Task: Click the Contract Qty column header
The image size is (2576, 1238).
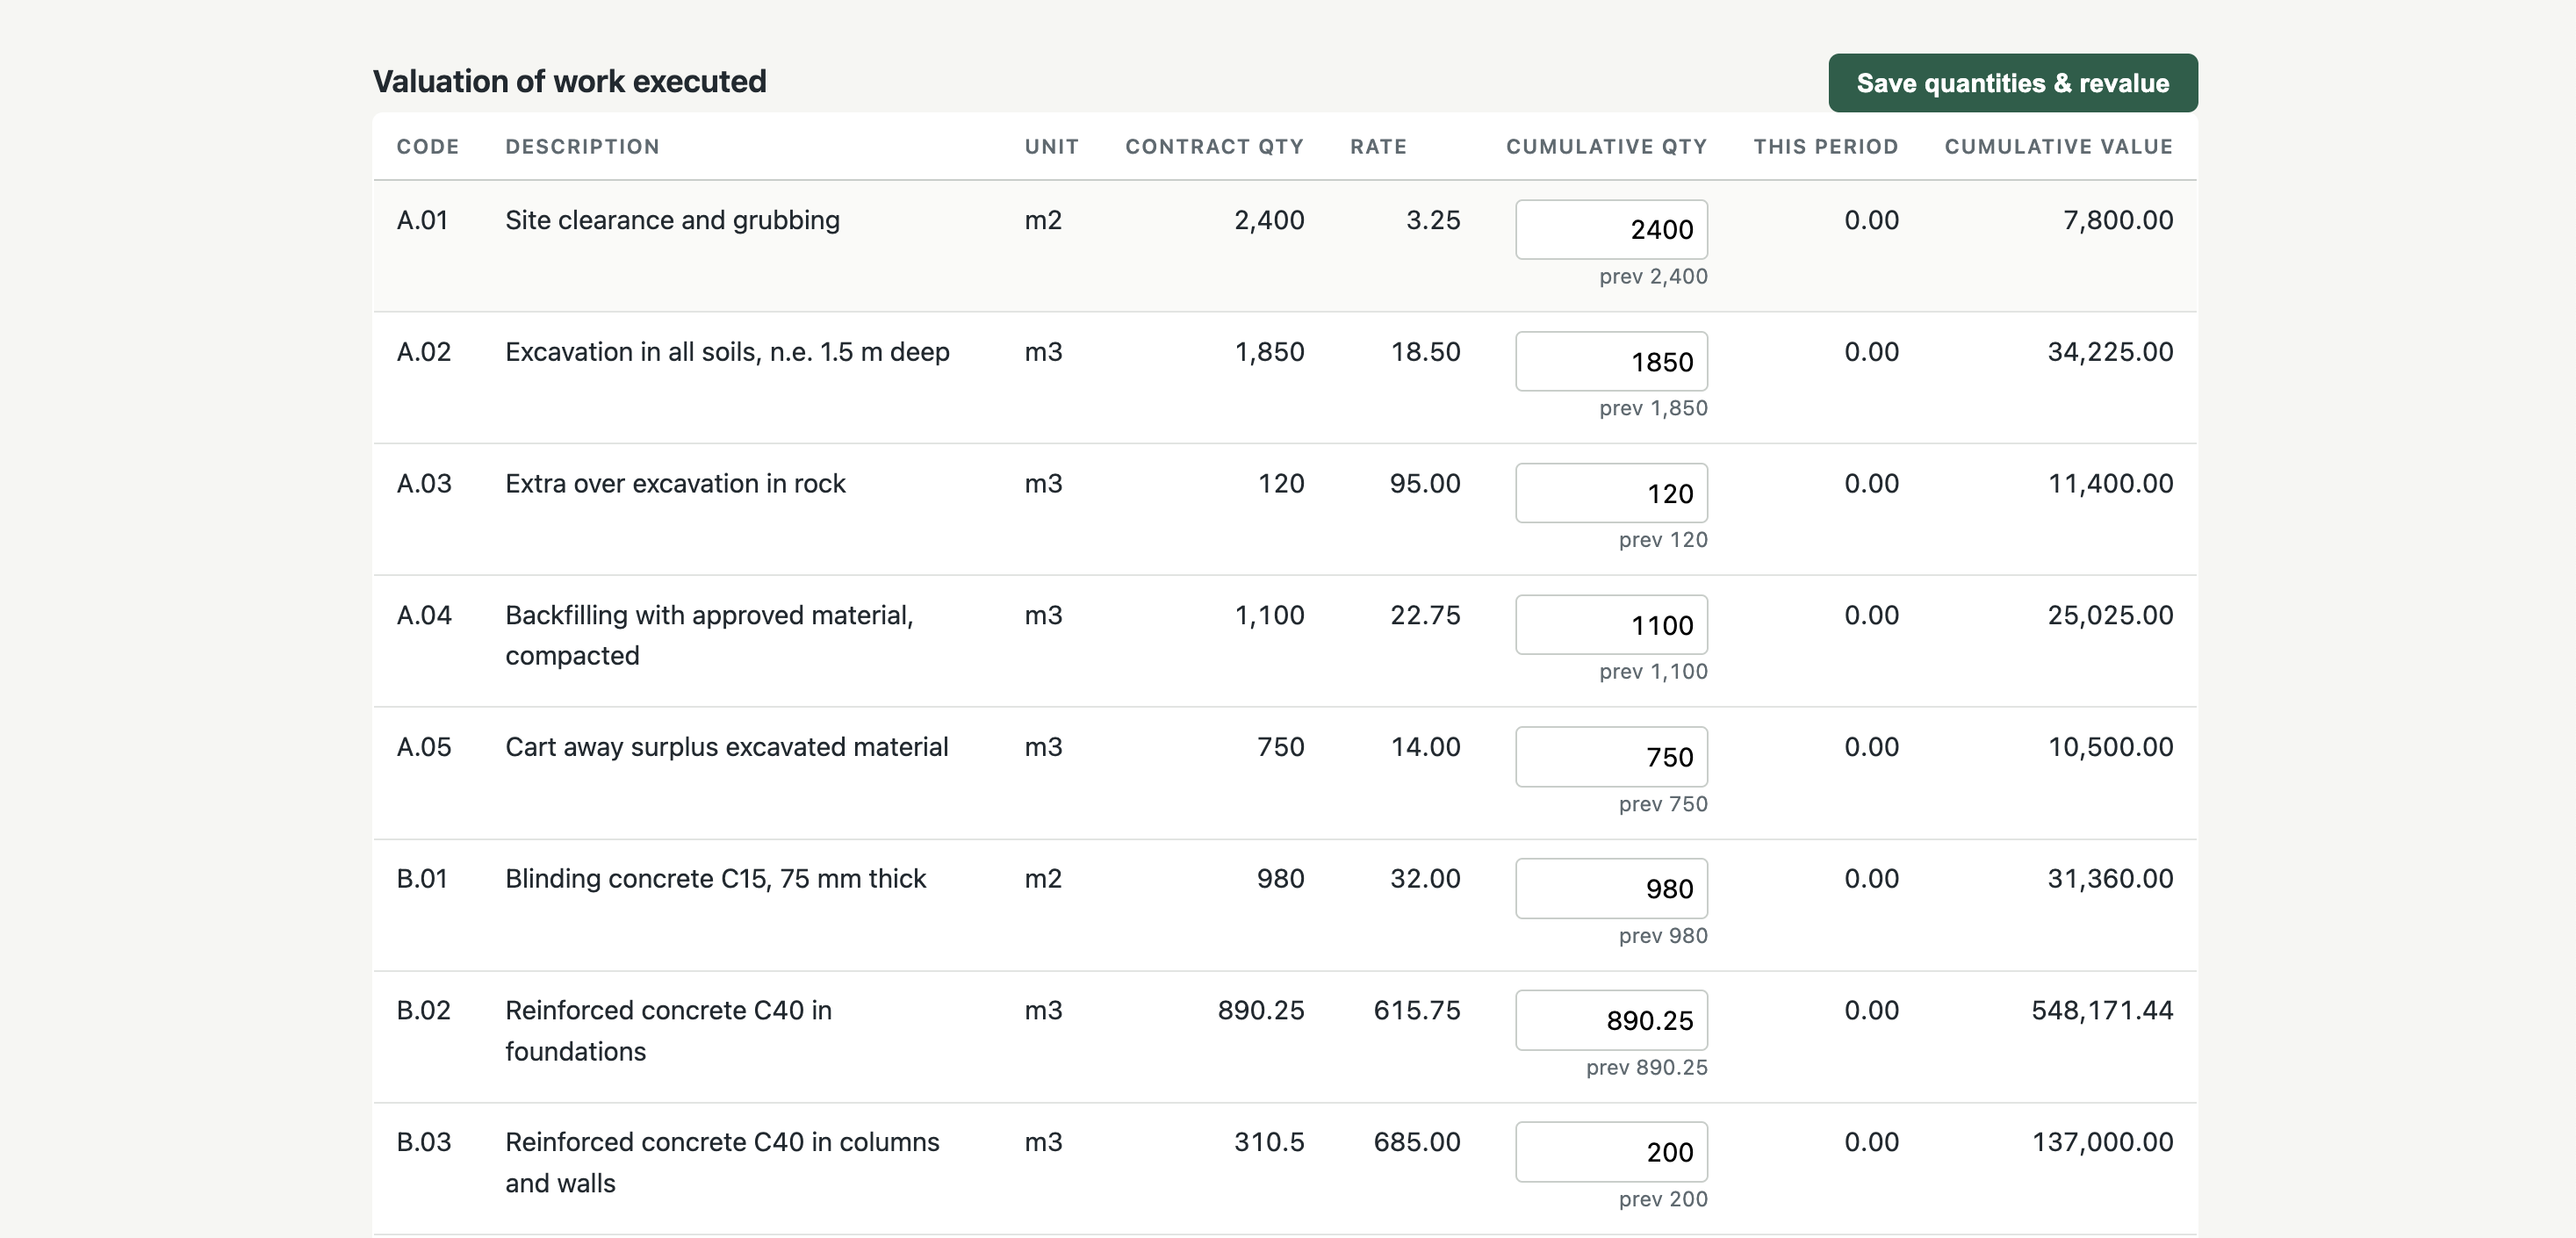Action: tap(1214, 147)
